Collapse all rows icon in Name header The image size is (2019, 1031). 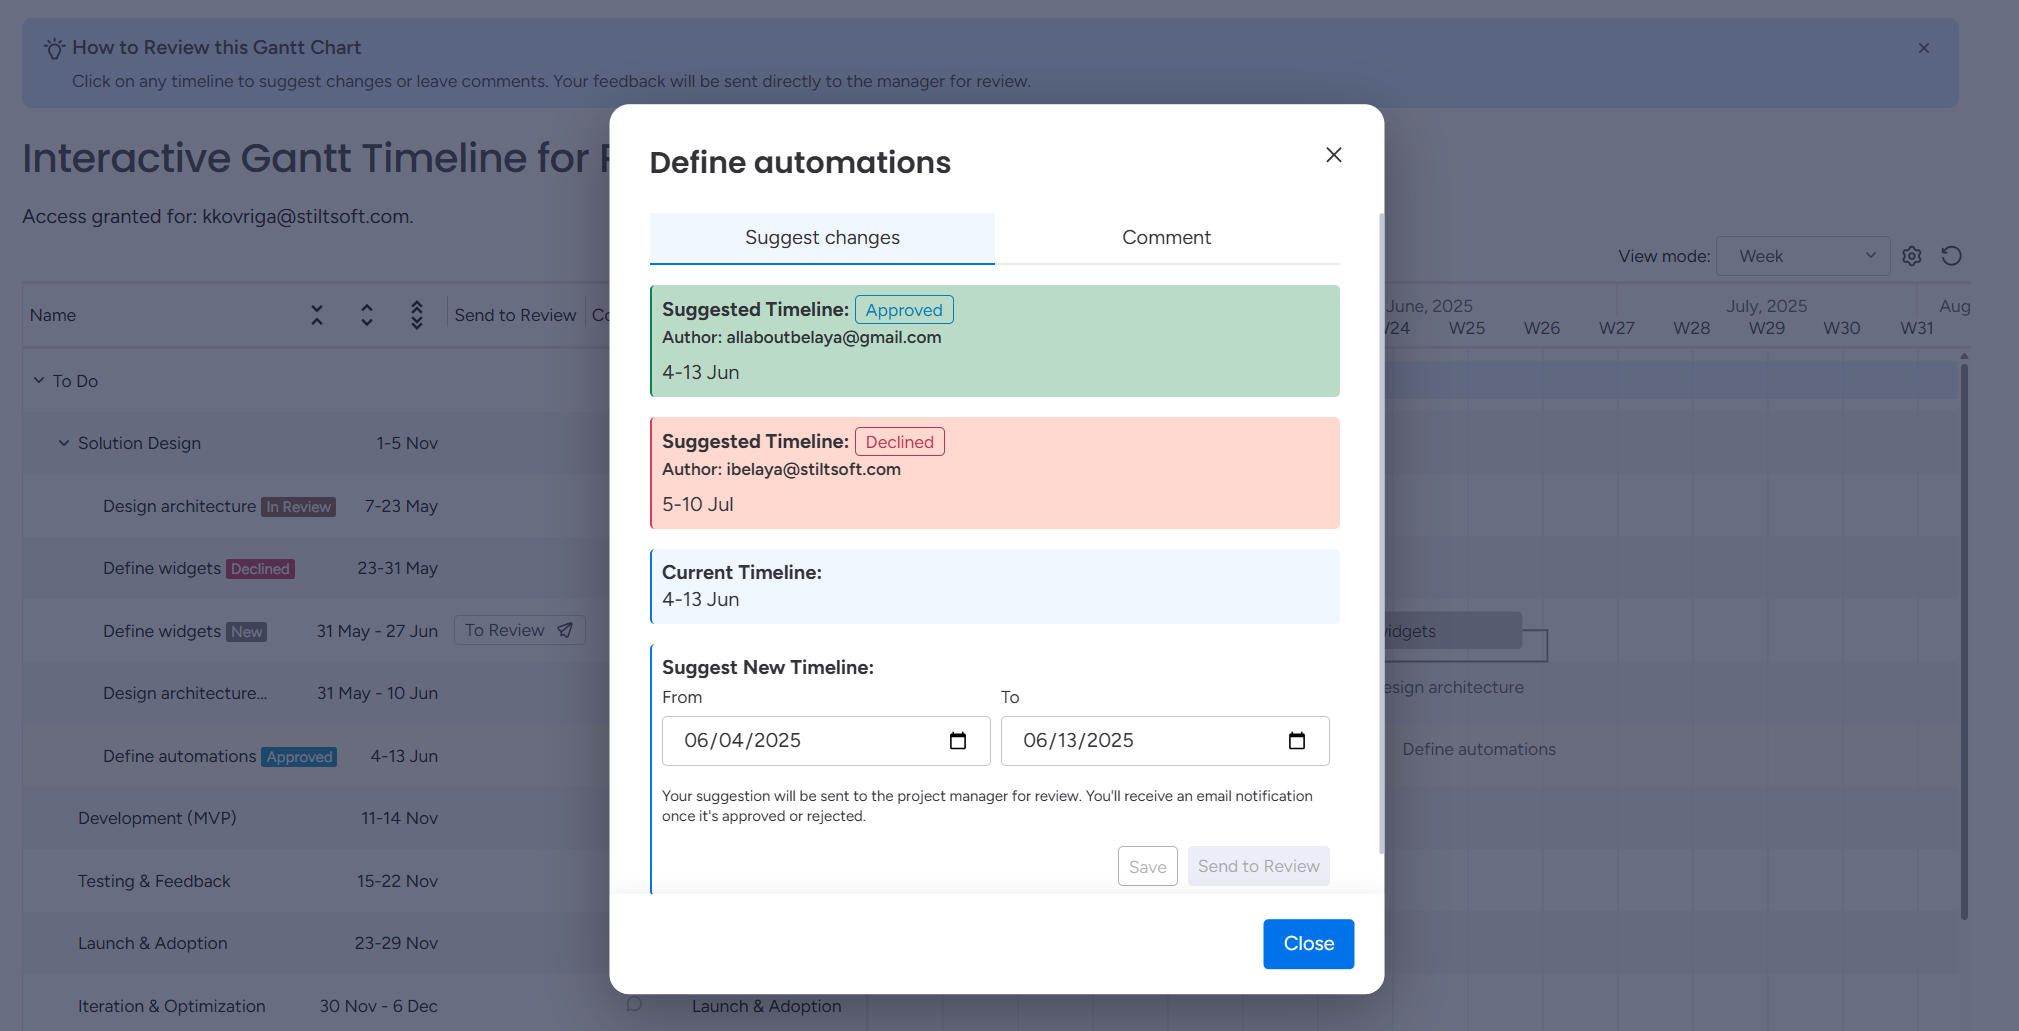[317, 315]
